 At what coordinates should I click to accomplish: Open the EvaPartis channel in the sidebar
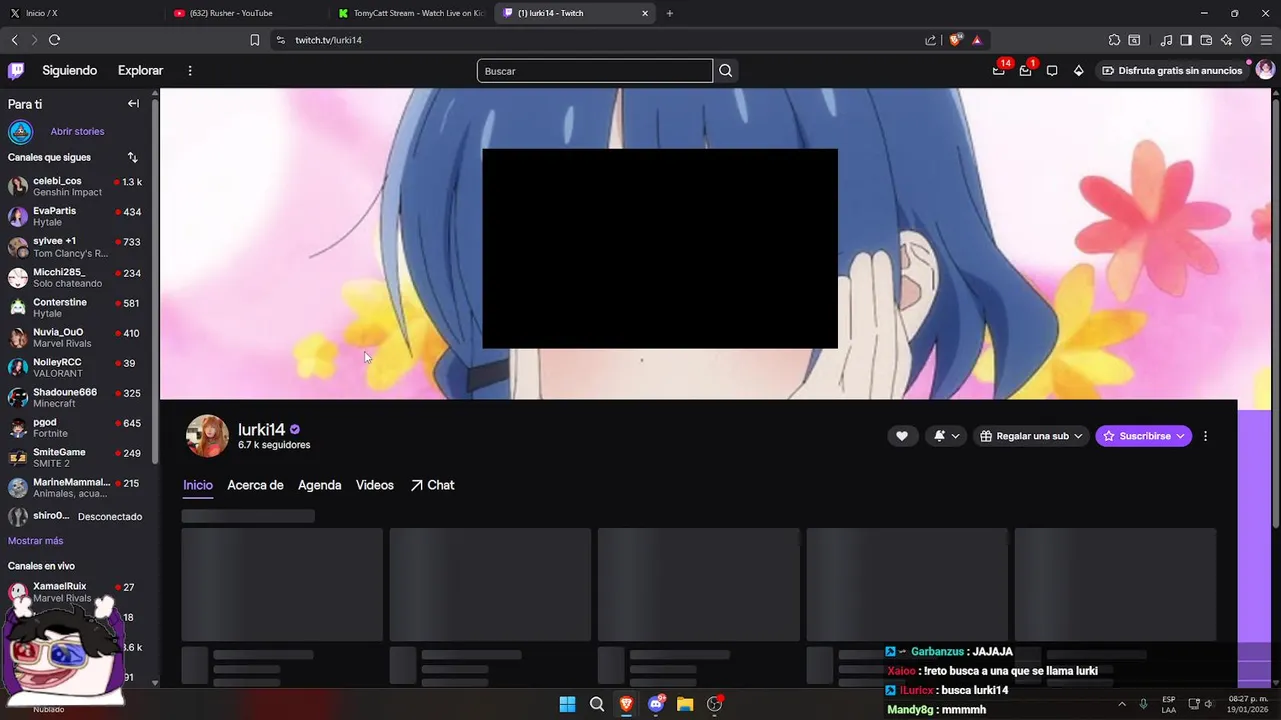pos(75,216)
